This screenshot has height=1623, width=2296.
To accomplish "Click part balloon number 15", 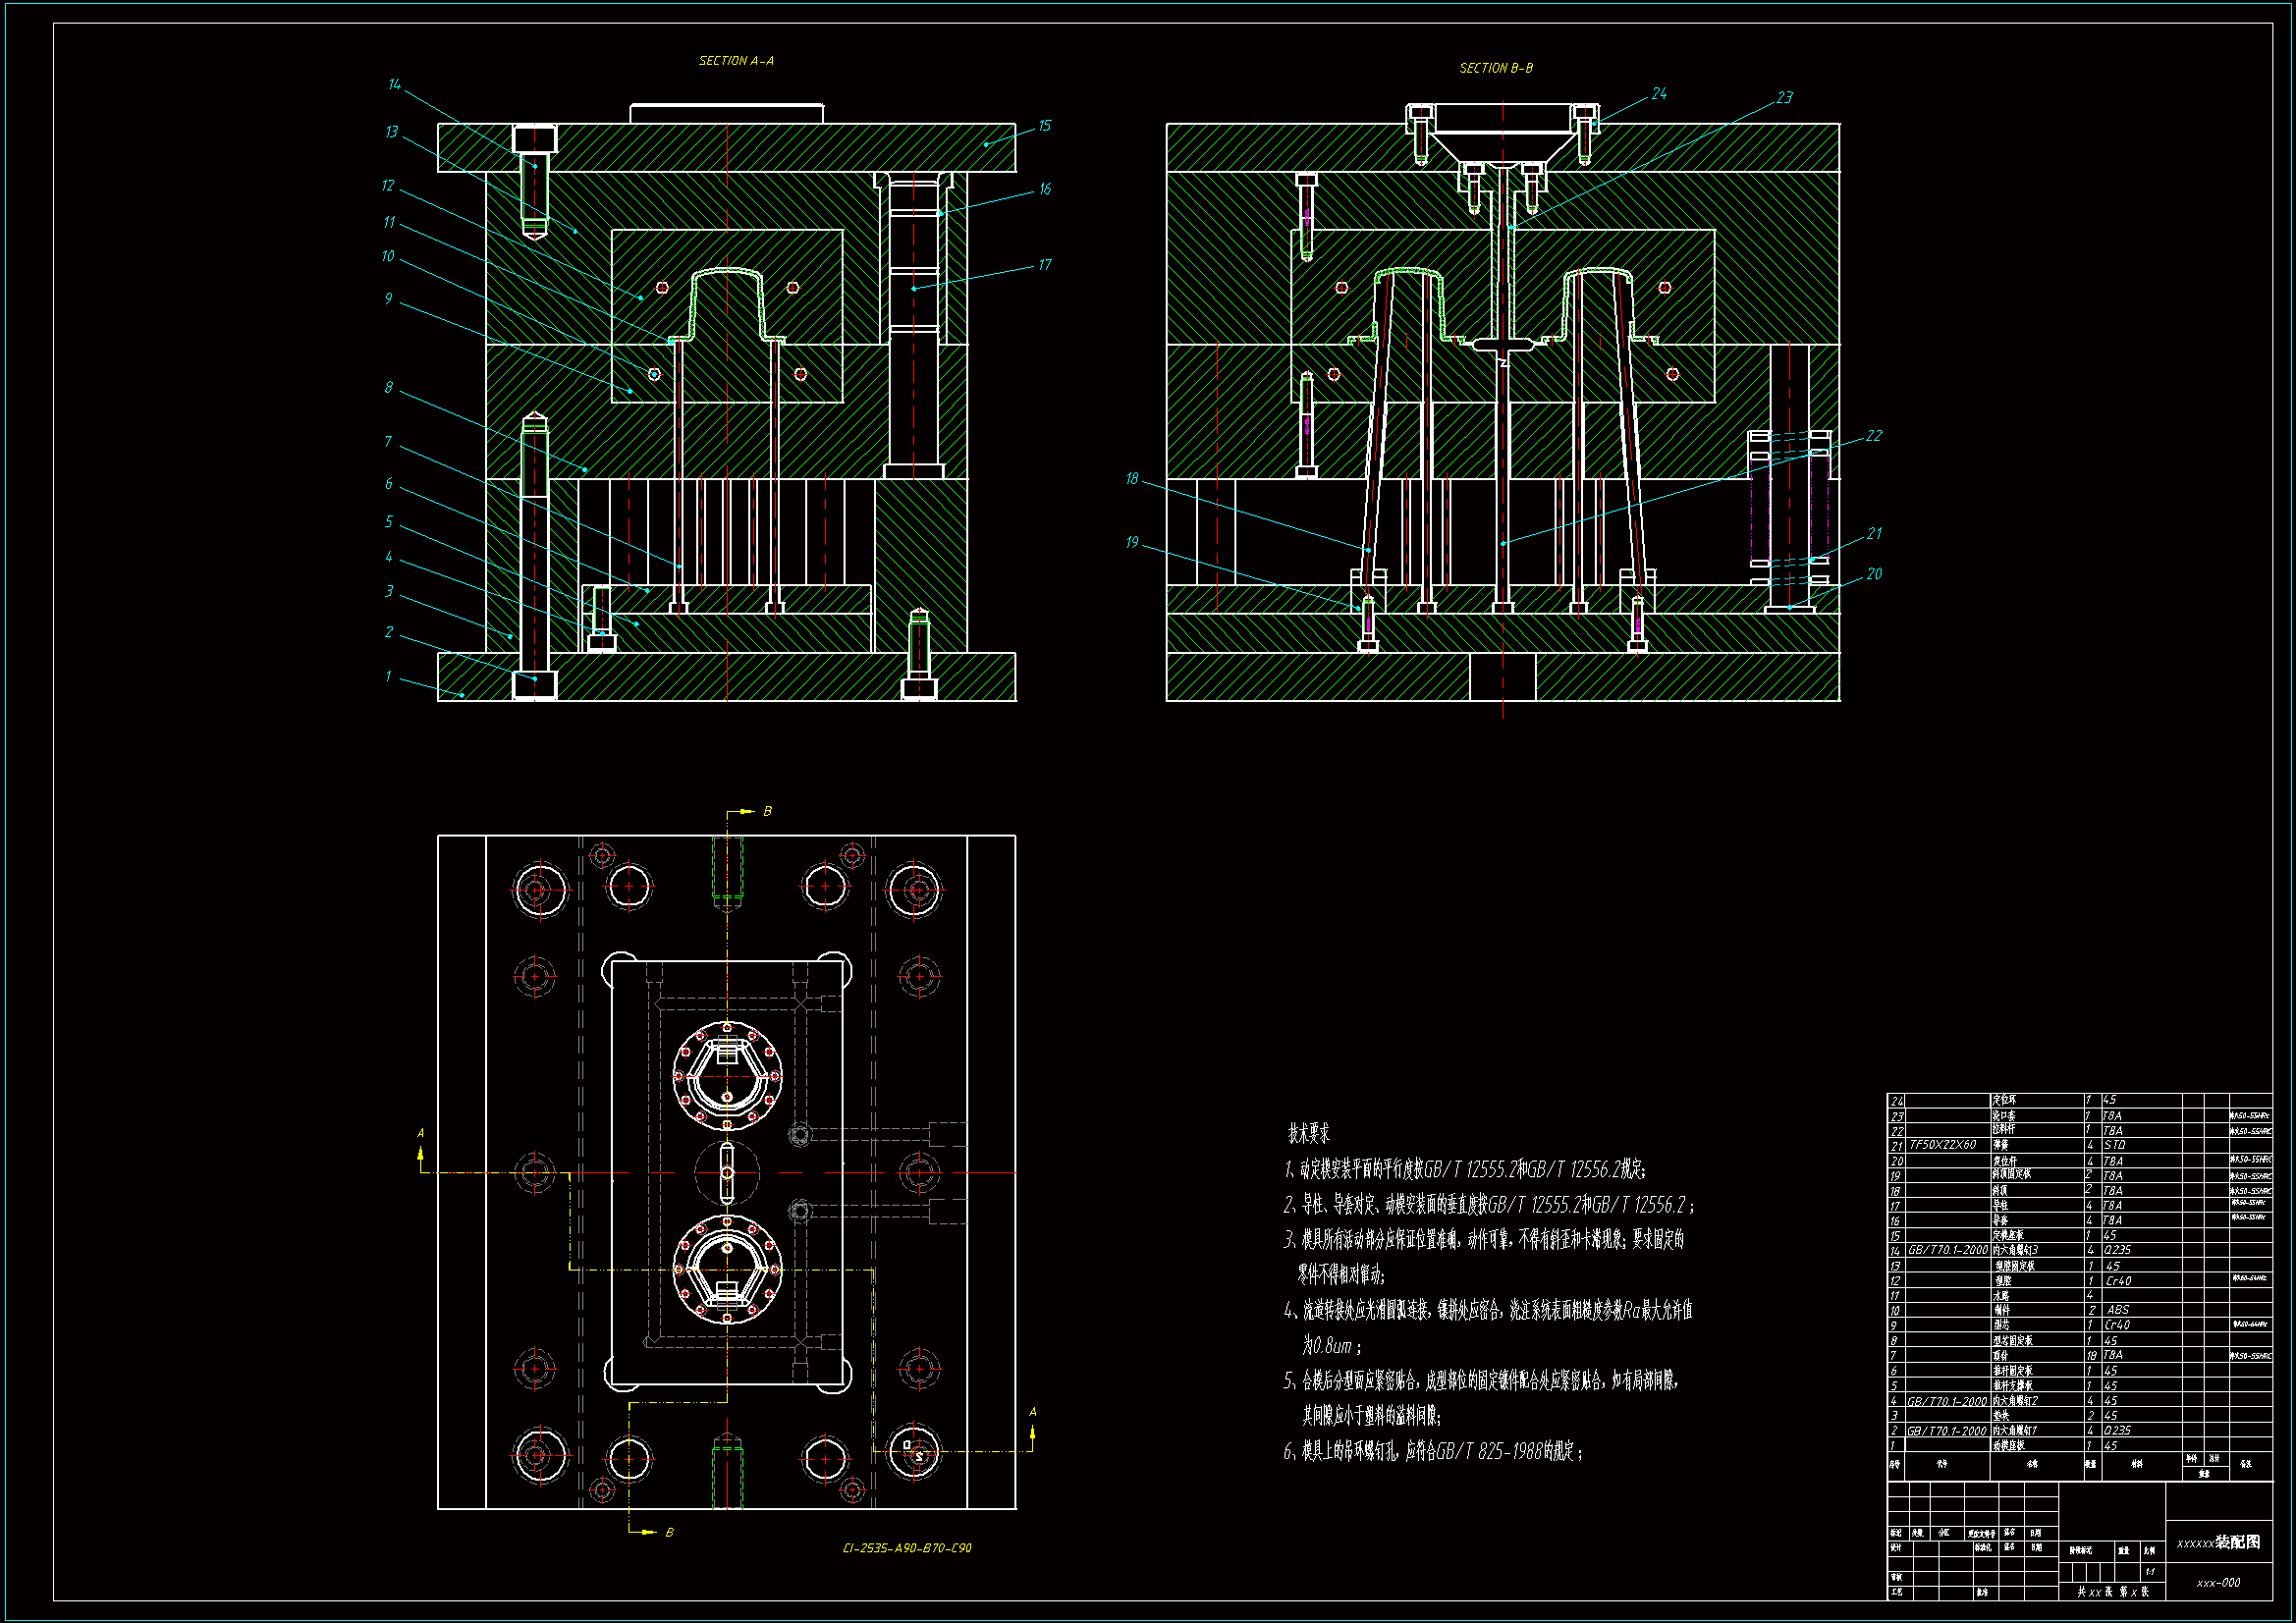I will tap(1044, 126).
